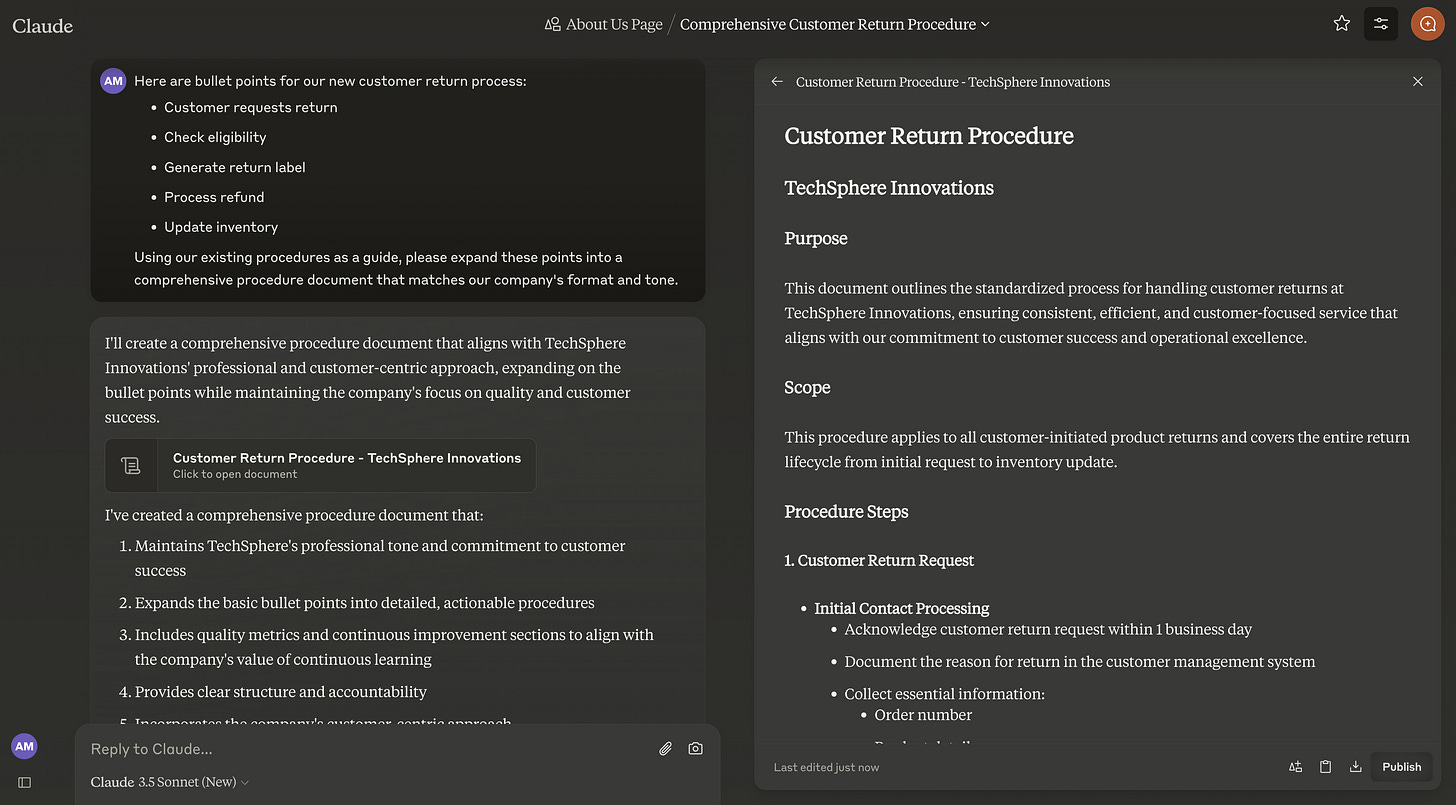Screen dimensions: 1456x805
Task: Expand the Comprehensive Customer Return Procedure title menu
Action: pos(835,24)
